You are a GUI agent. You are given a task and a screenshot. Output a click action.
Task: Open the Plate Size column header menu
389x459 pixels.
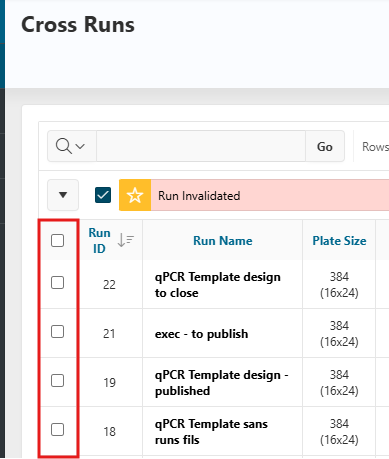[x=339, y=241]
